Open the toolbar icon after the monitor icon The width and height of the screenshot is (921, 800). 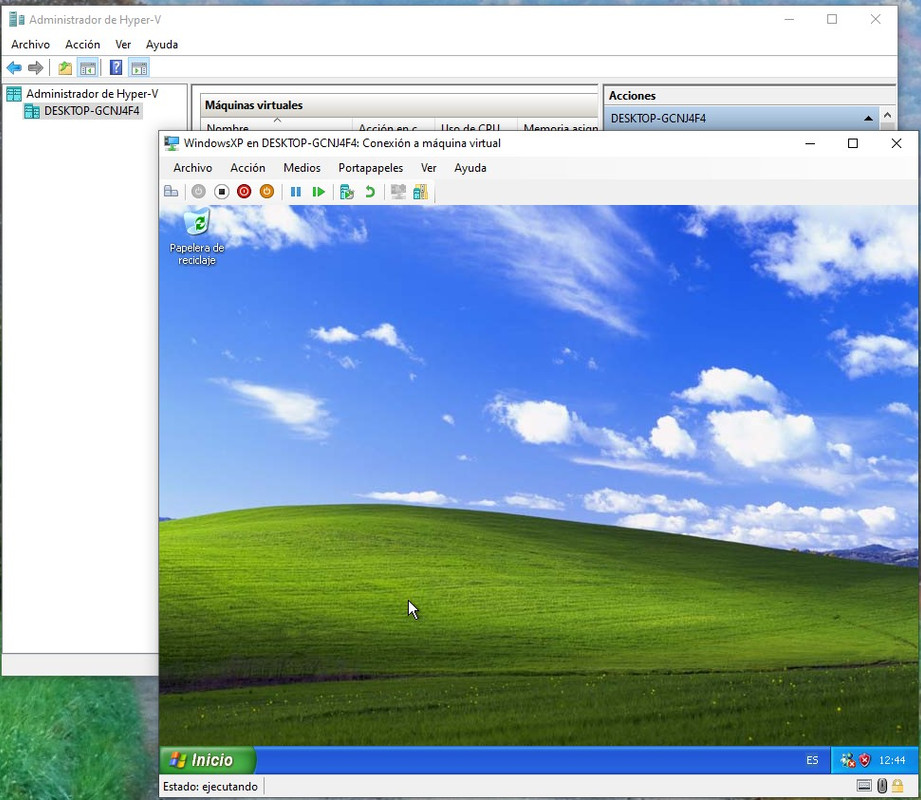point(421,191)
